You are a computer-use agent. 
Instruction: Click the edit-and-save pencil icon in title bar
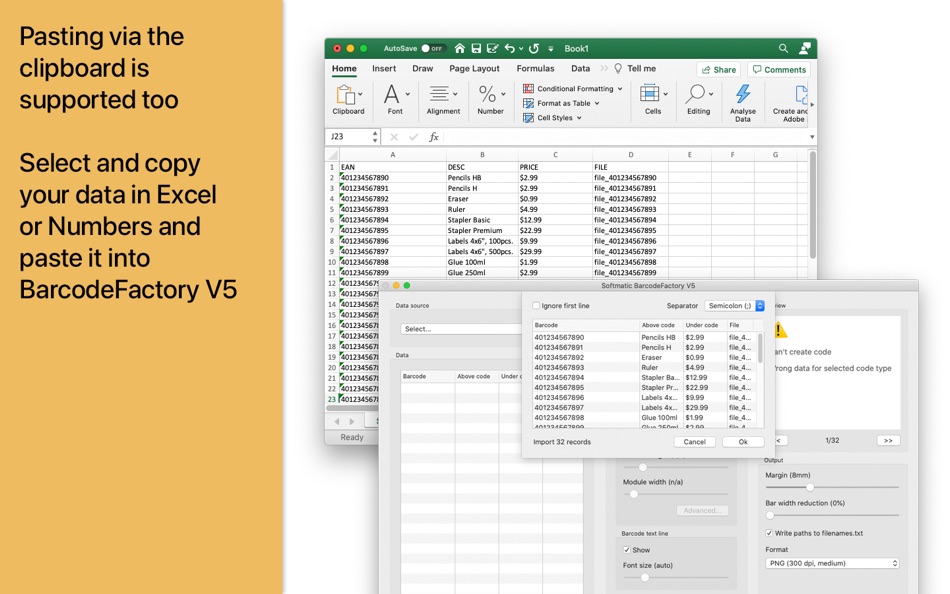point(493,48)
